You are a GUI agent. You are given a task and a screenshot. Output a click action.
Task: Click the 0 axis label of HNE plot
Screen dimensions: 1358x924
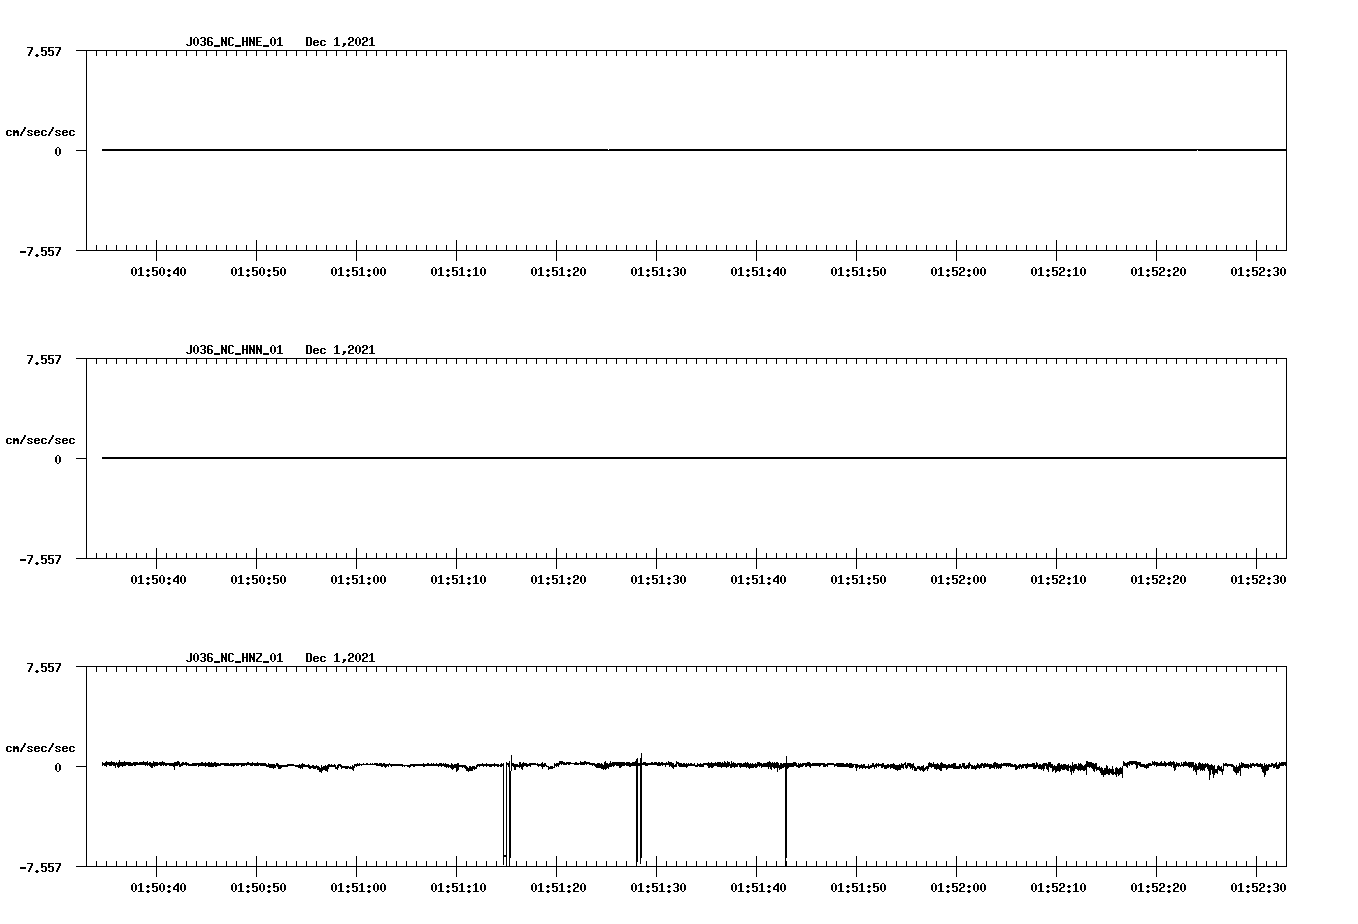[58, 151]
